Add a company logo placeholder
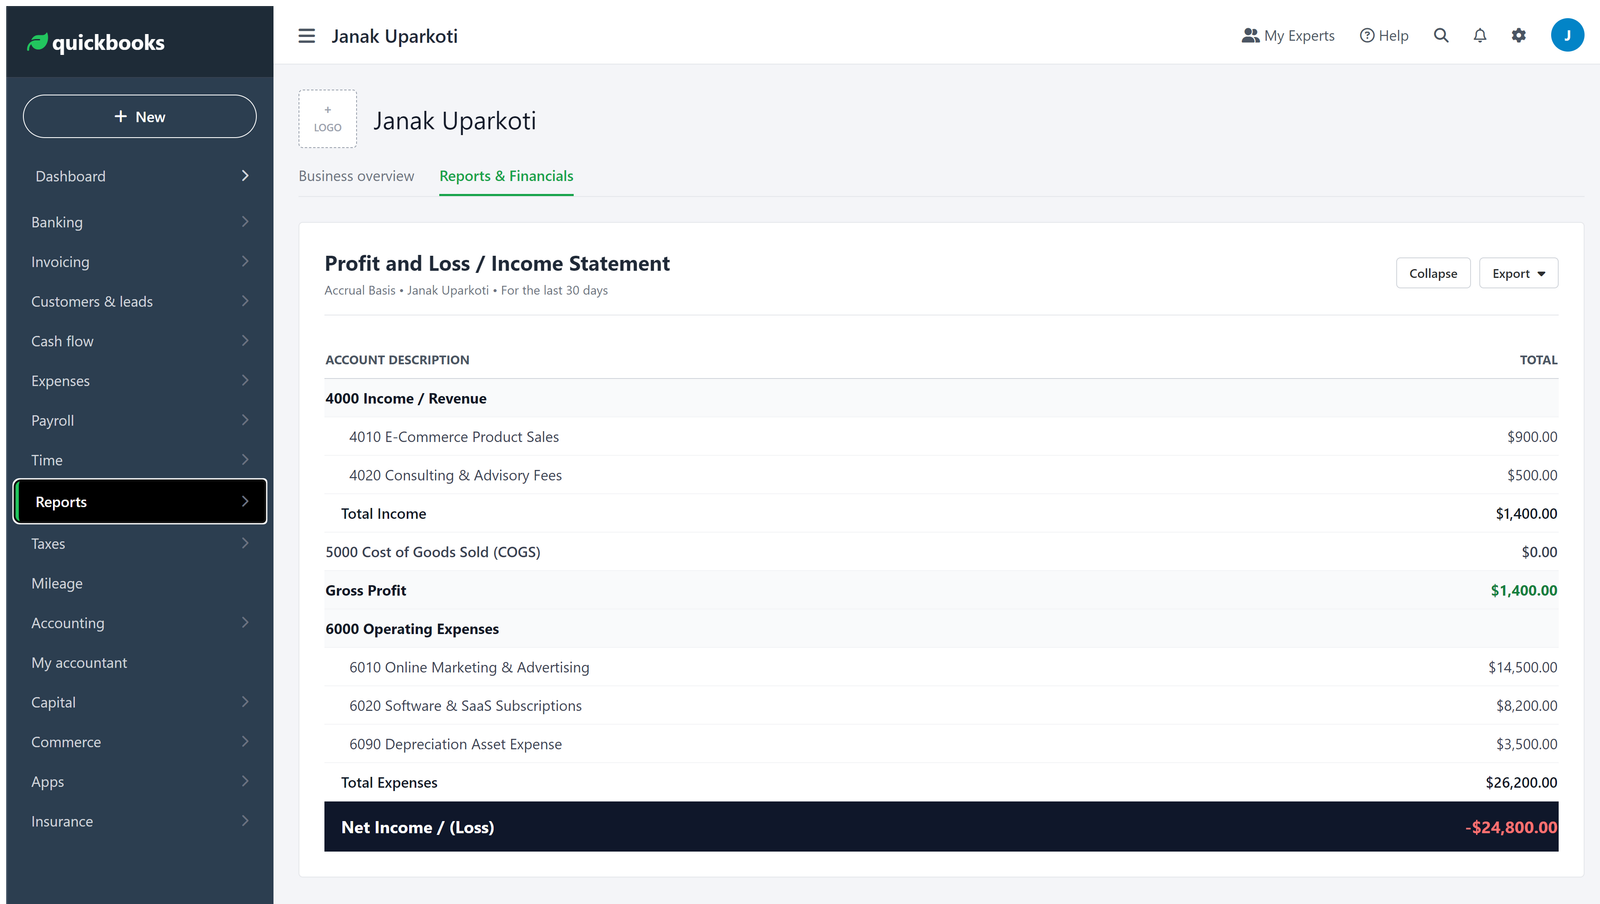 coord(328,119)
